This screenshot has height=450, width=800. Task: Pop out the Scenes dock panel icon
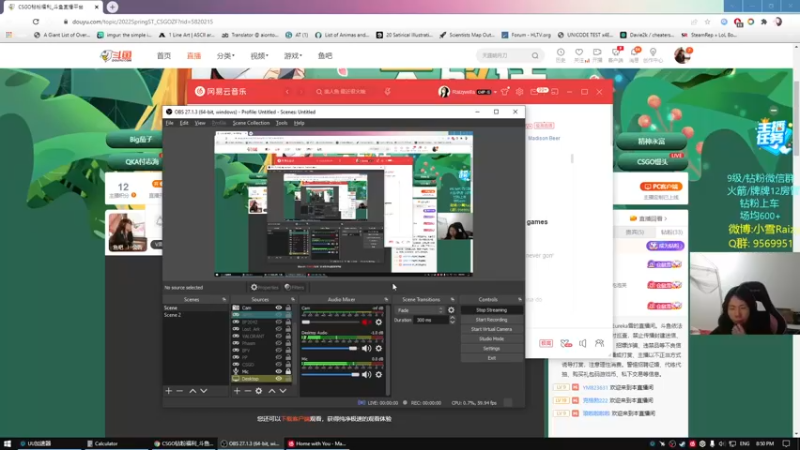(x=224, y=299)
